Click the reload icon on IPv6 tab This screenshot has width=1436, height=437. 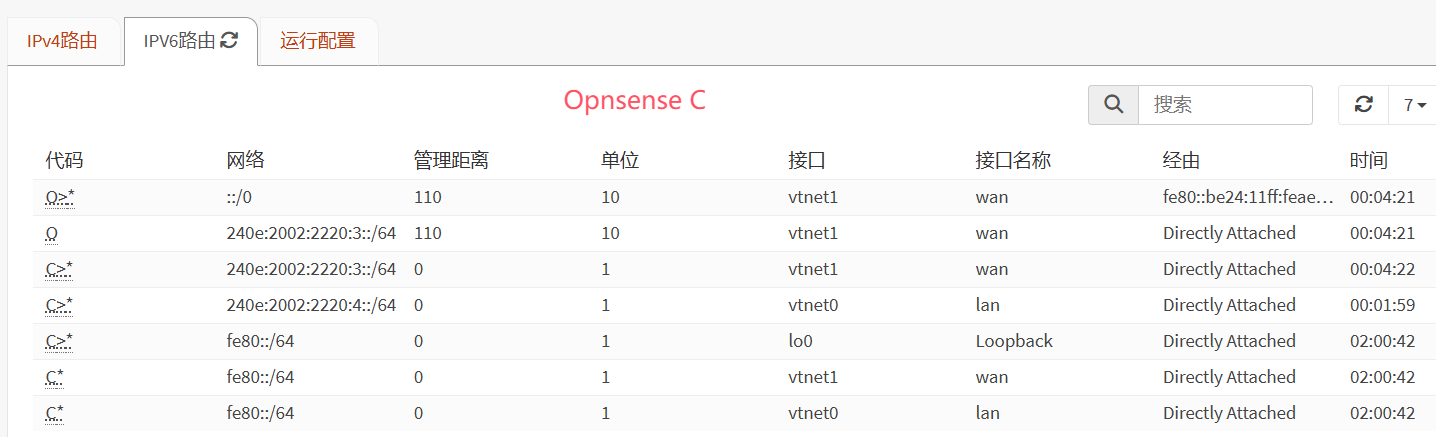coord(230,41)
